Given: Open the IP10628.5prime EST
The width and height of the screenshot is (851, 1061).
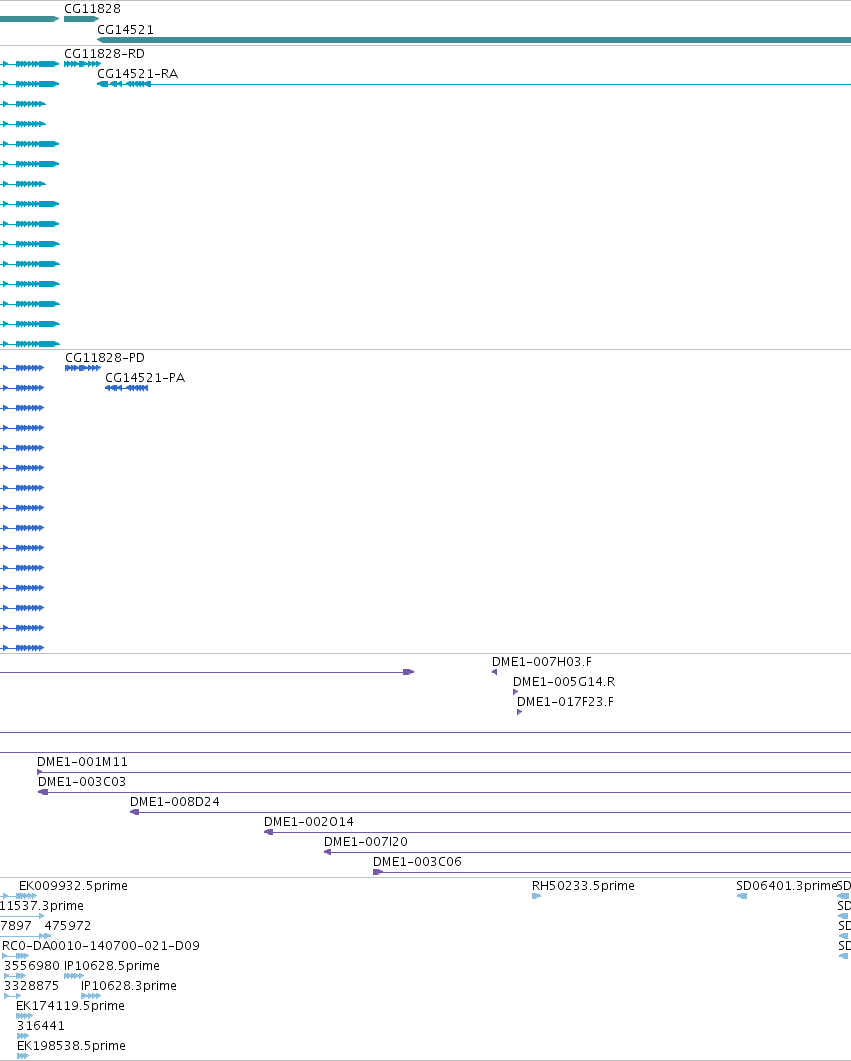Looking at the screenshot, I should [74, 976].
